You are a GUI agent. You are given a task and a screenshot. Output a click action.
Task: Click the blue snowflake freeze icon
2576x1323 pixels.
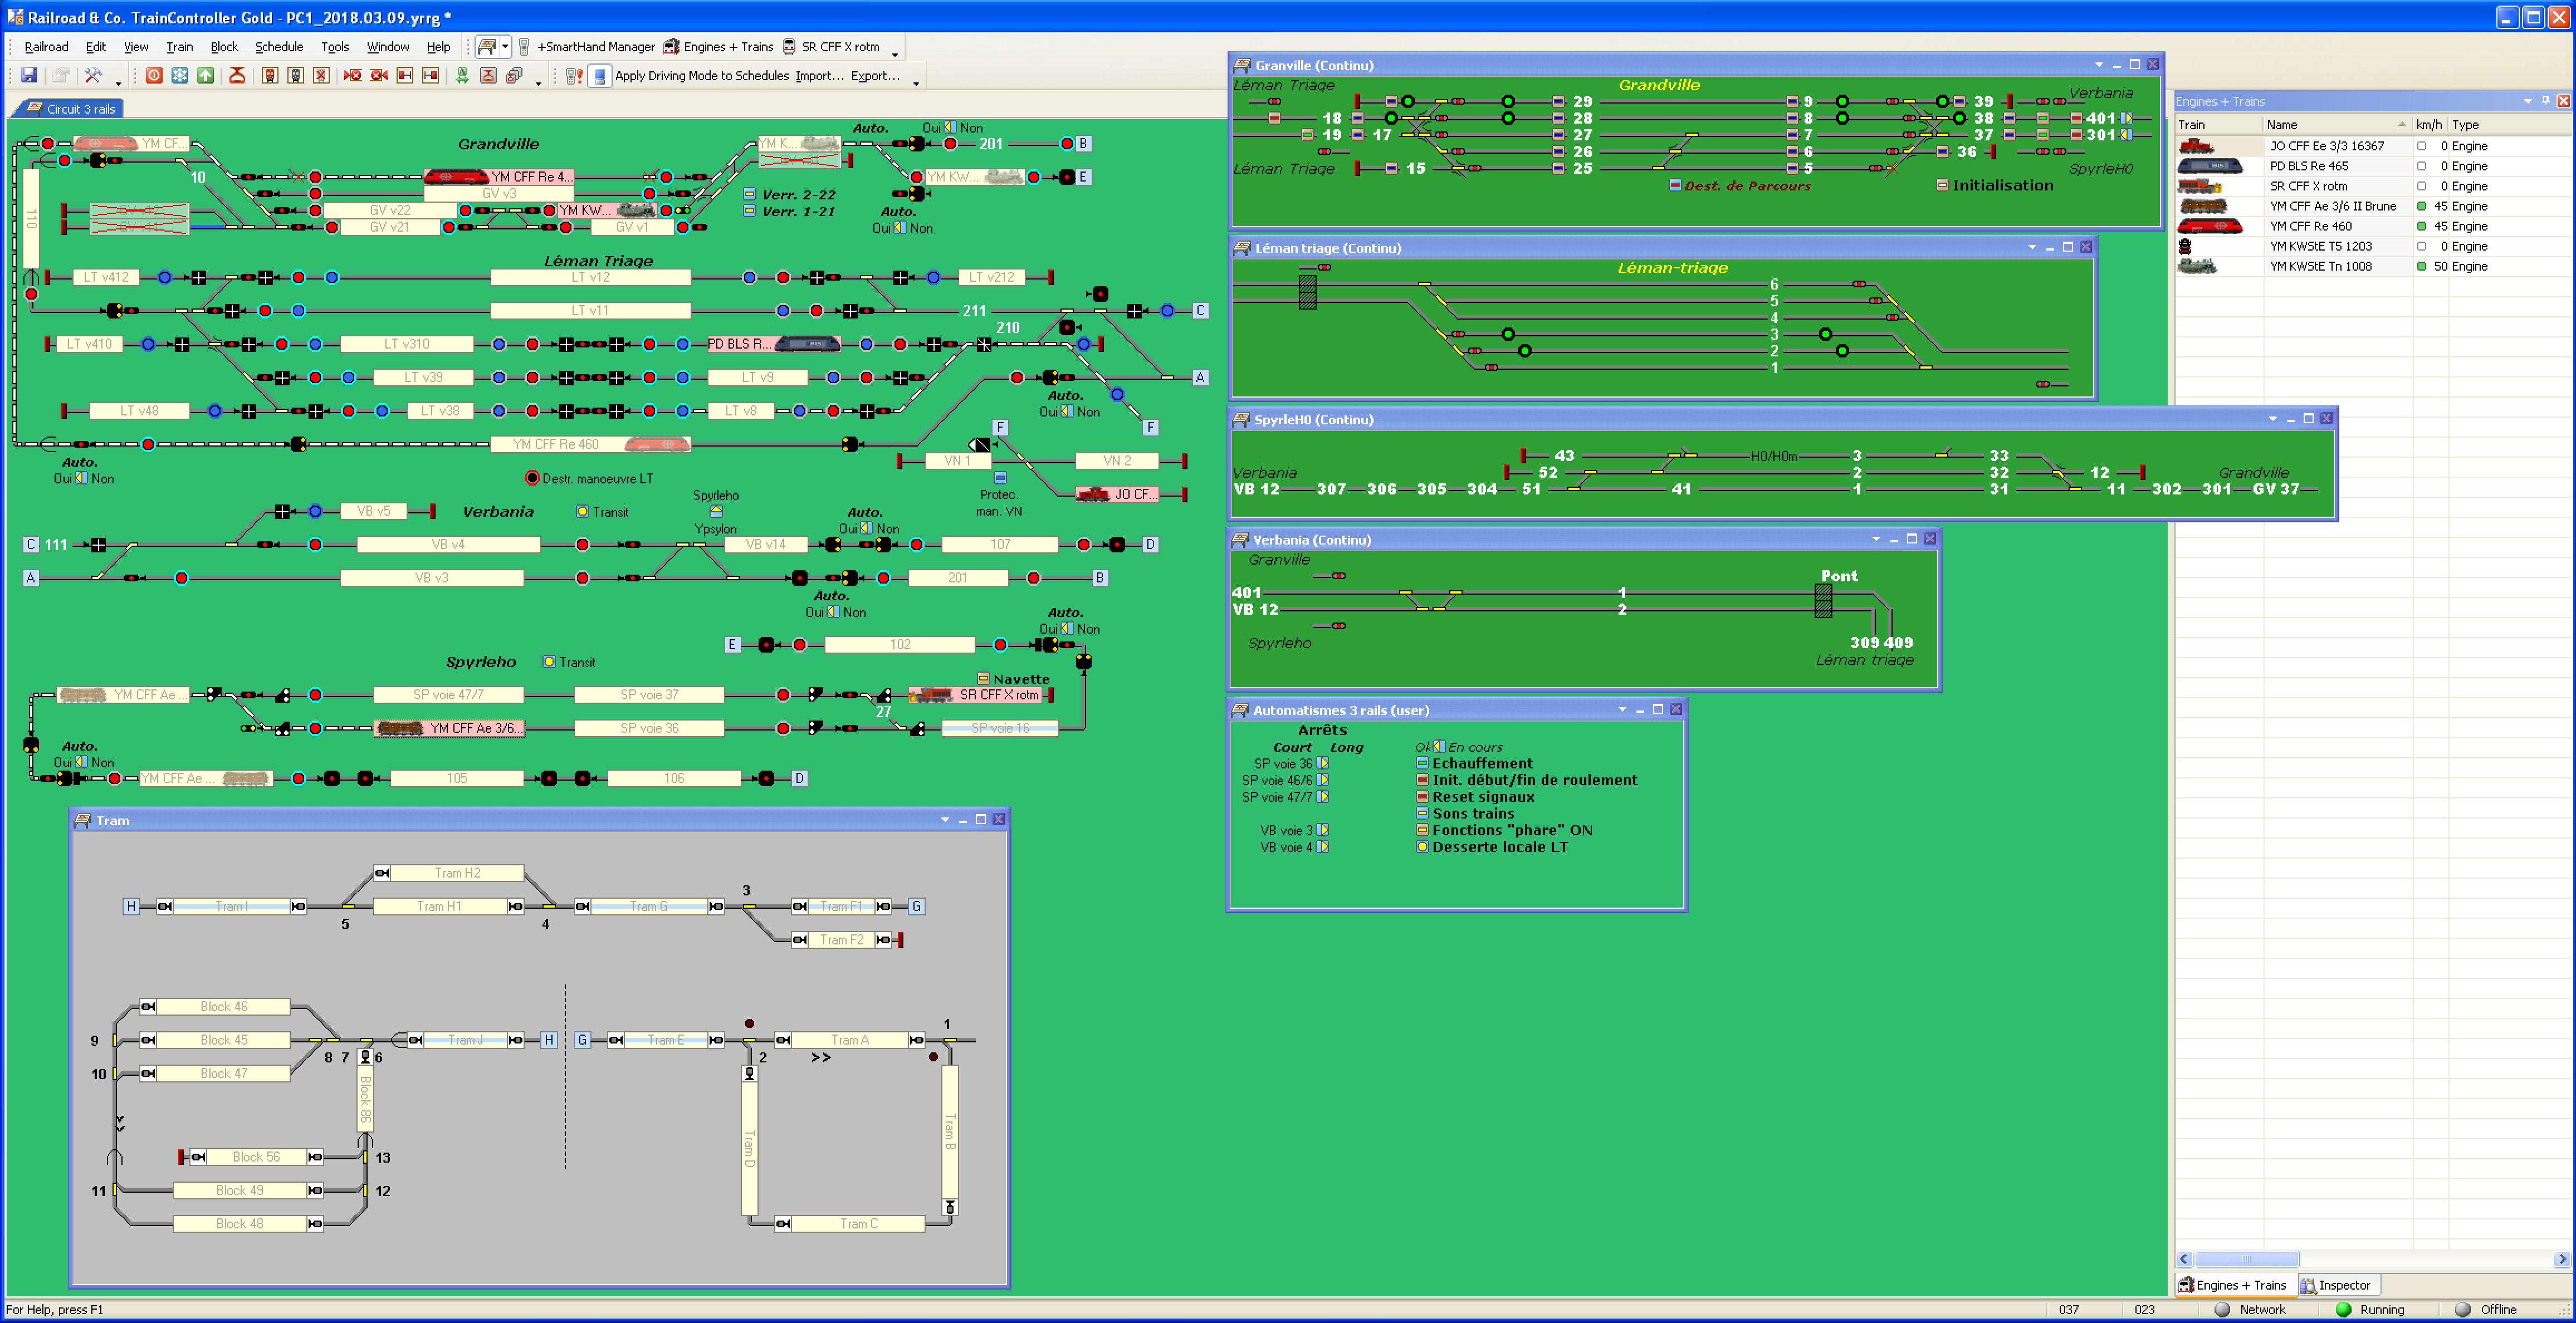click(x=180, y=75)
